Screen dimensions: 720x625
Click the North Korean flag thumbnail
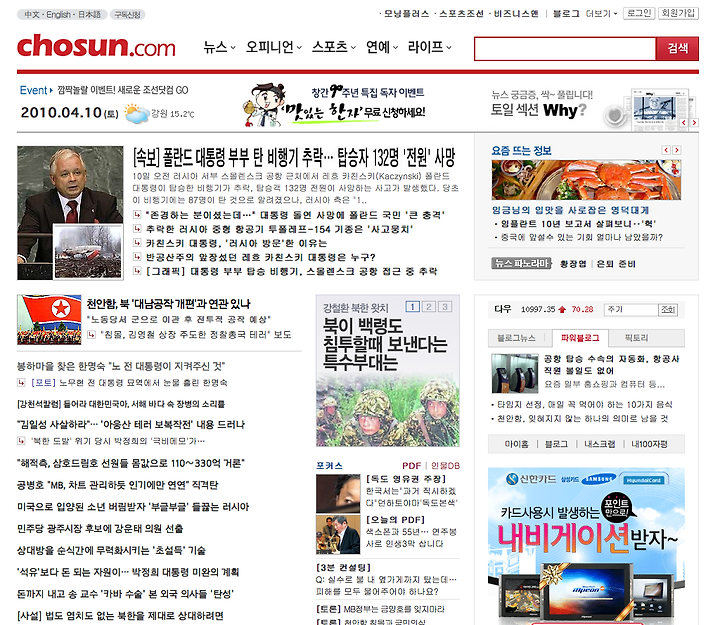pos(49,320)
